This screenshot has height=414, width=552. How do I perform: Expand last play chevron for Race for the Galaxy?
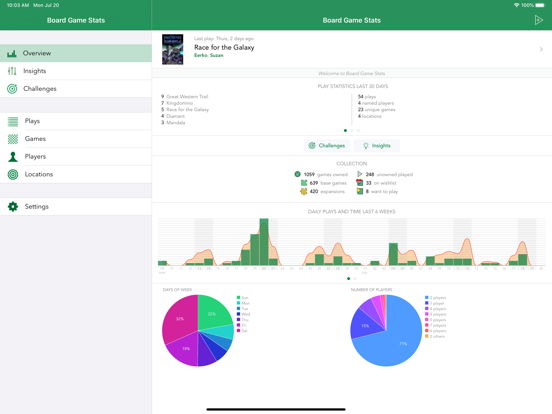[541, 49]
